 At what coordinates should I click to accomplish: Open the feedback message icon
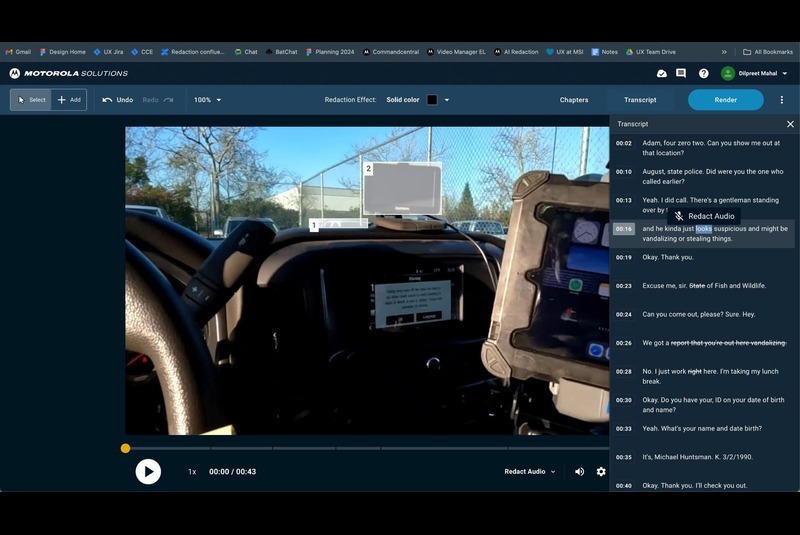click(x=681, y=73)
